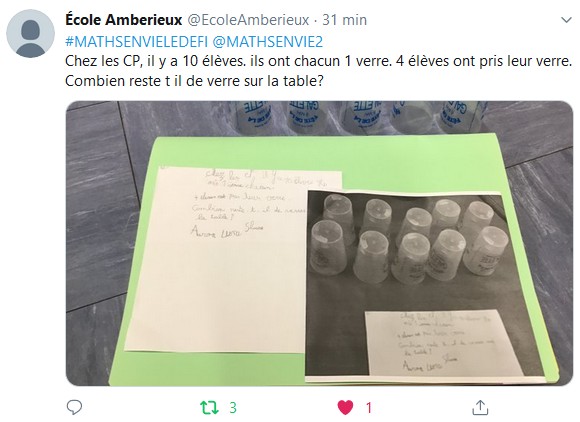The image size is (580, 422).
Task: Click the like count number 1
Action: [368, 408]
